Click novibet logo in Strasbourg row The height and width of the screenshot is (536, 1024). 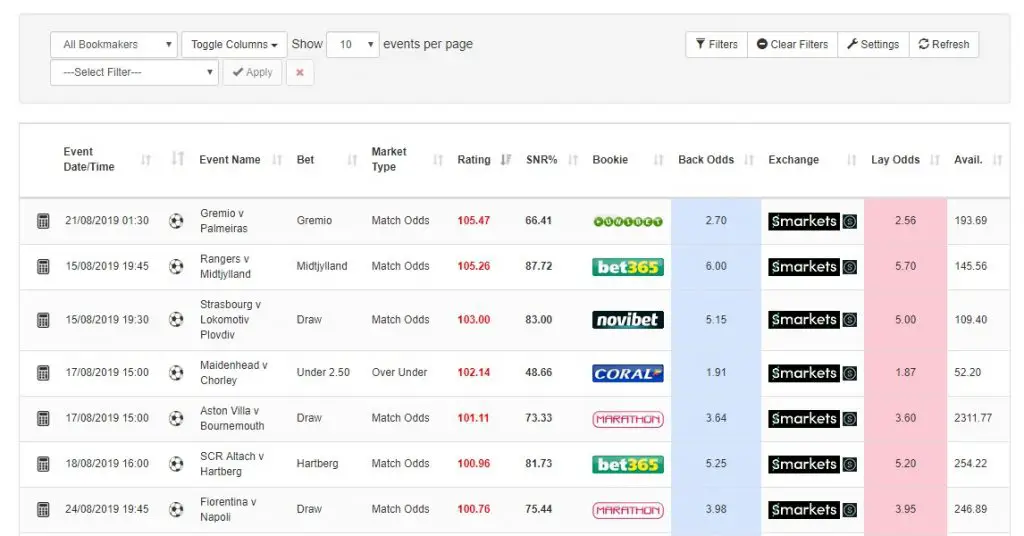[x=628, y=320]
